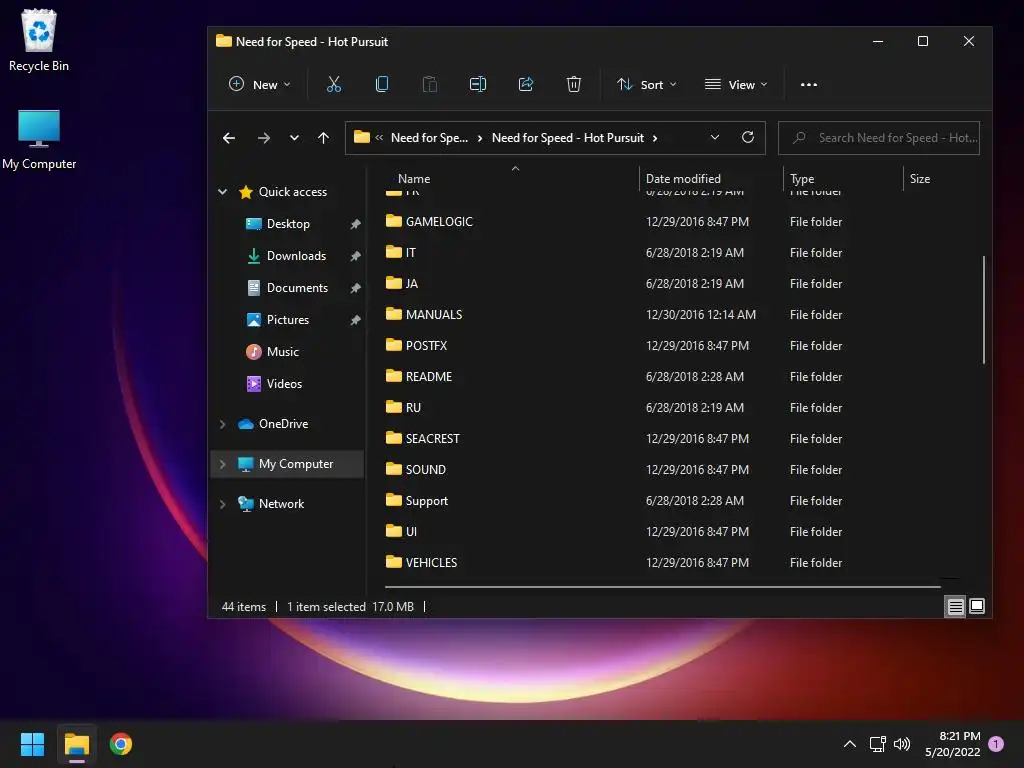Open the See more three-dots menu
This screenshot has height=768, width=1024.
point(808,85)
